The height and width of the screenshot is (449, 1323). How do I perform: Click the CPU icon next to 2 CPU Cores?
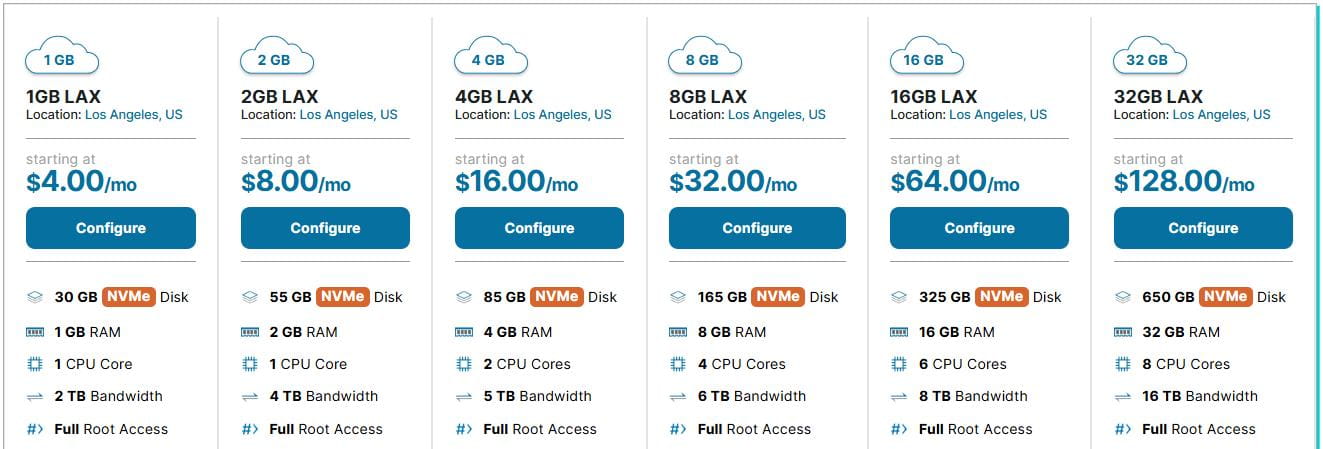464,364
